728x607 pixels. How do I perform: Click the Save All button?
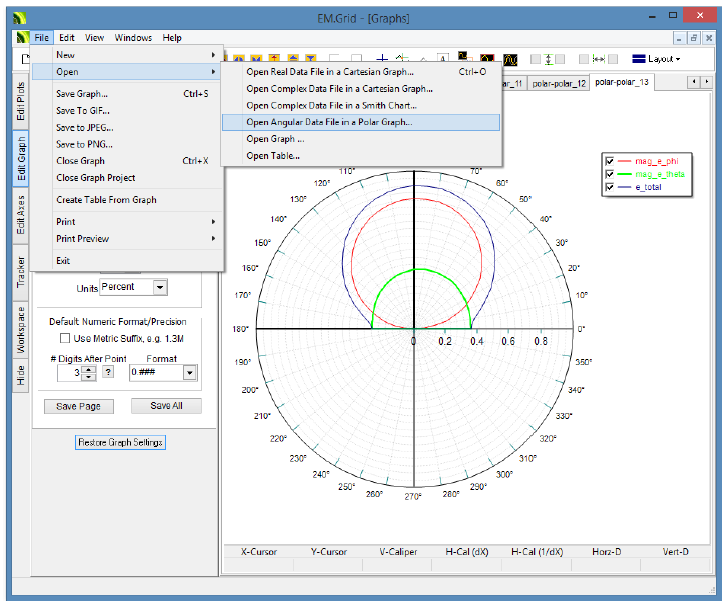166,406
